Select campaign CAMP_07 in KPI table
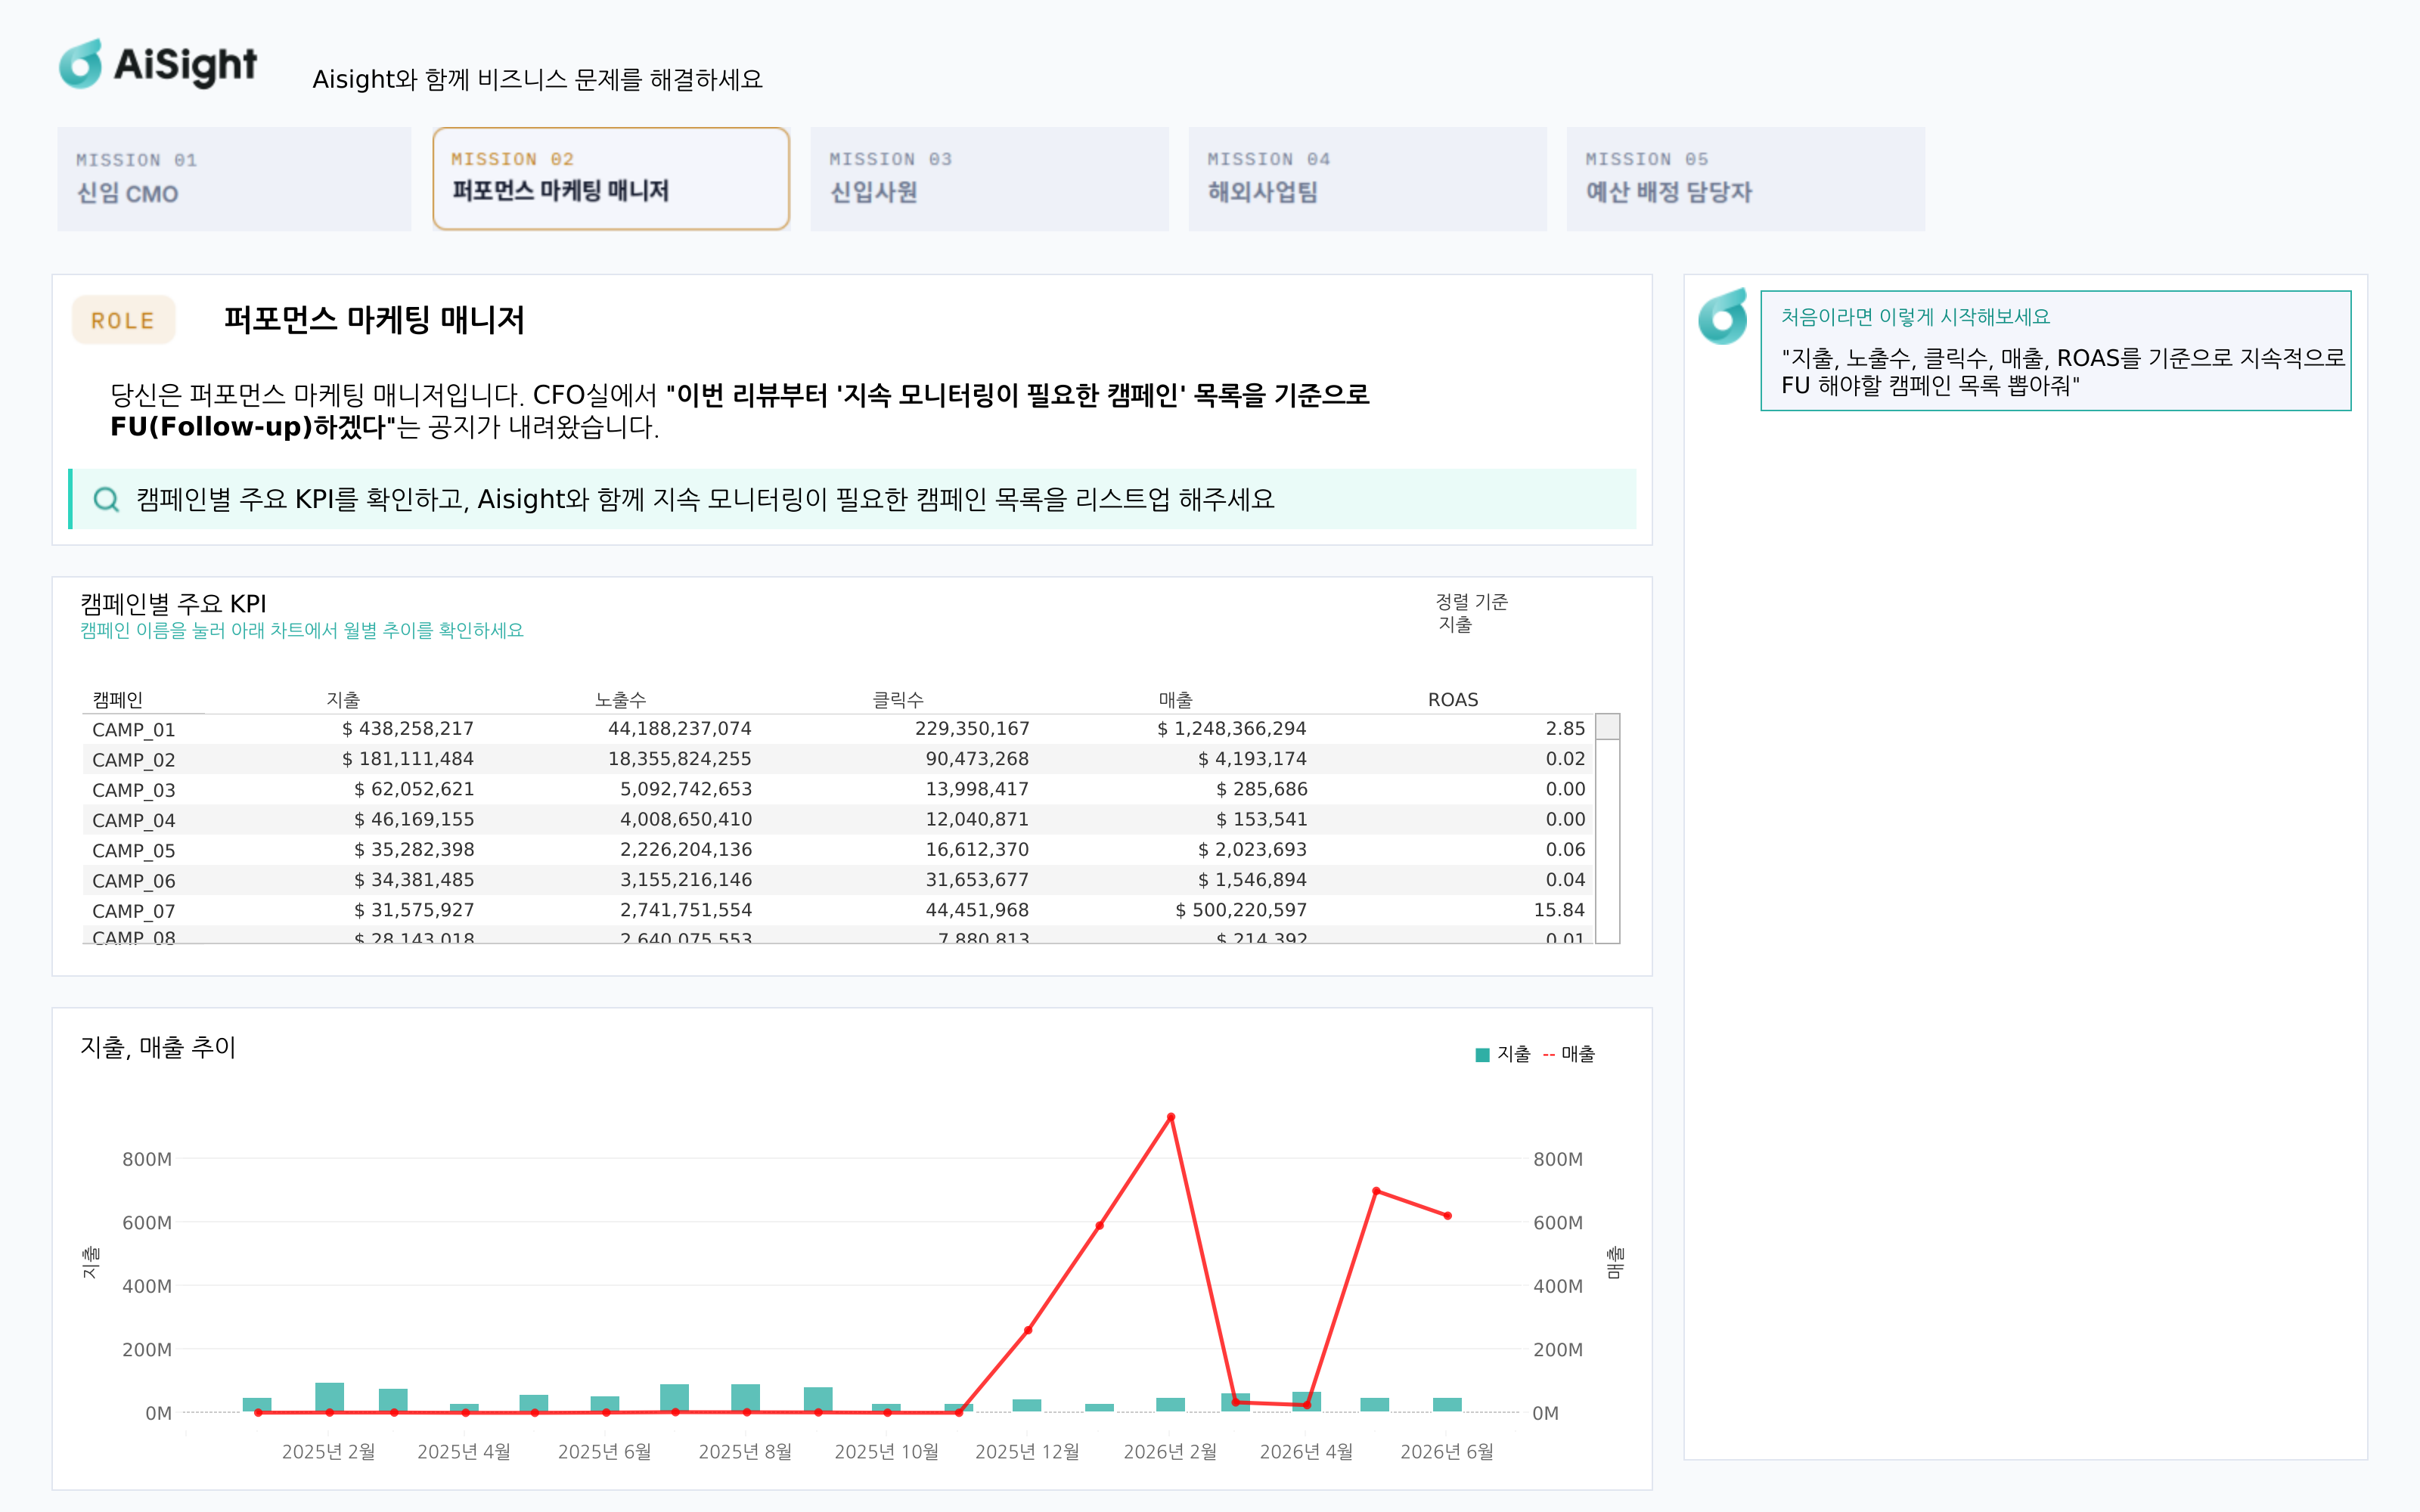This screenshot has width=2420, height=1512. point(134,911)
